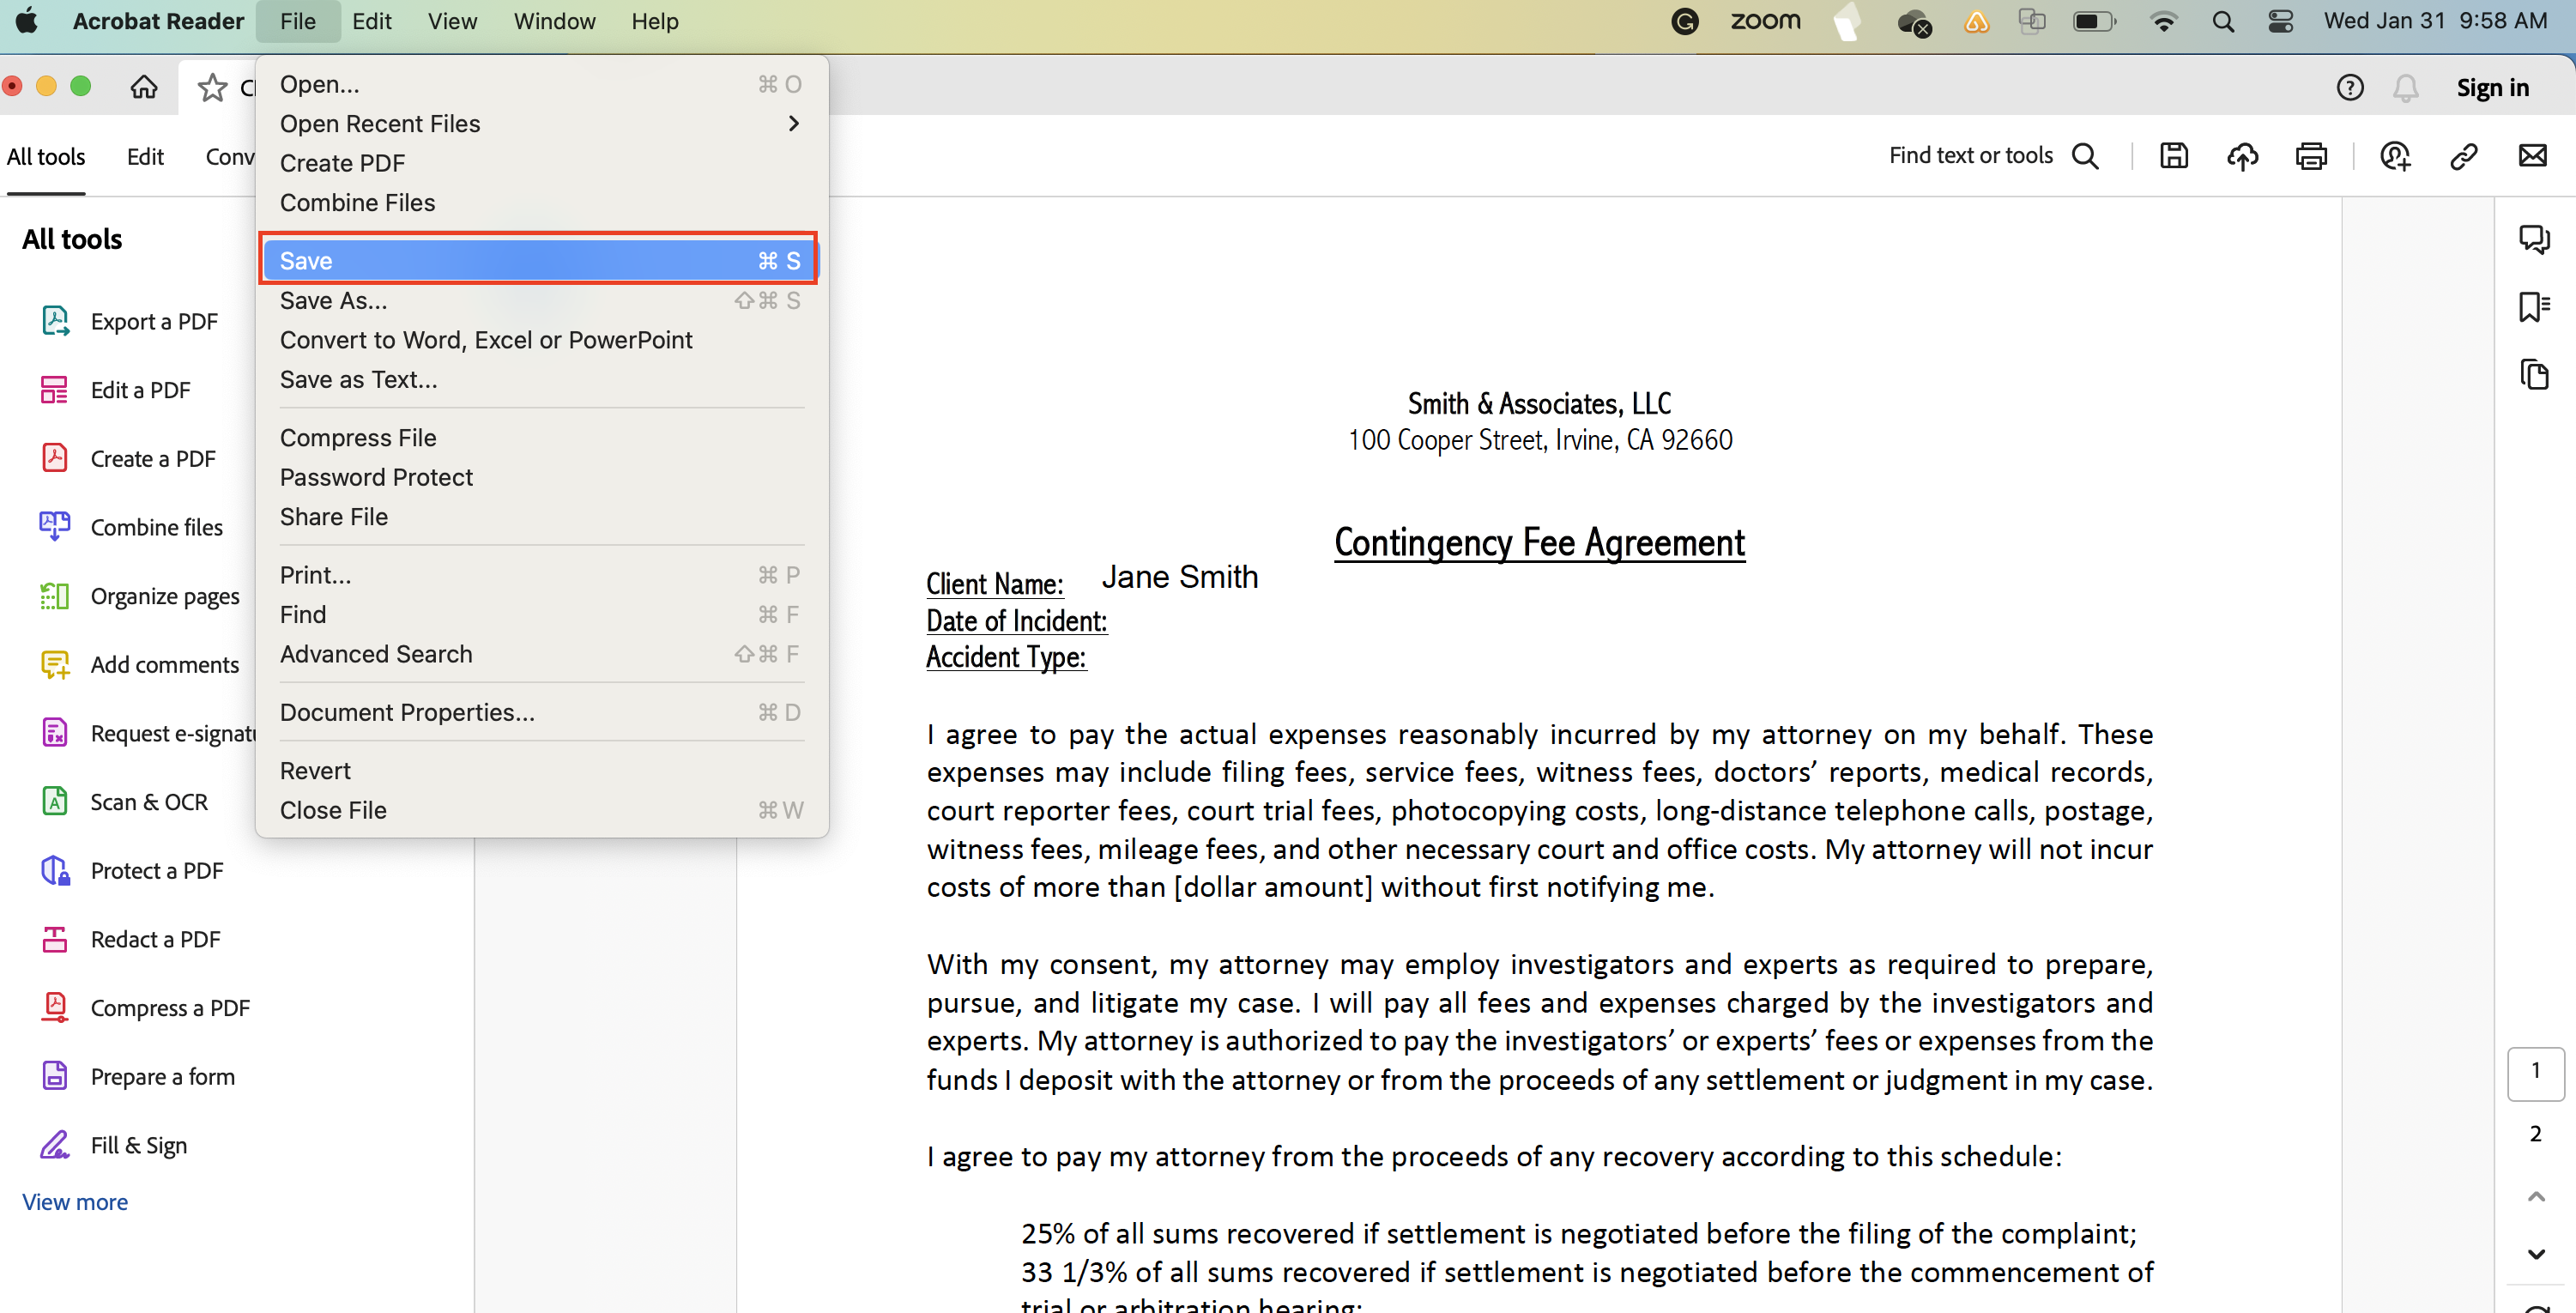The image size is (2576, 1313).
Task: Switch to the Edit tab below toolbar
Action: tap(145, 156)
